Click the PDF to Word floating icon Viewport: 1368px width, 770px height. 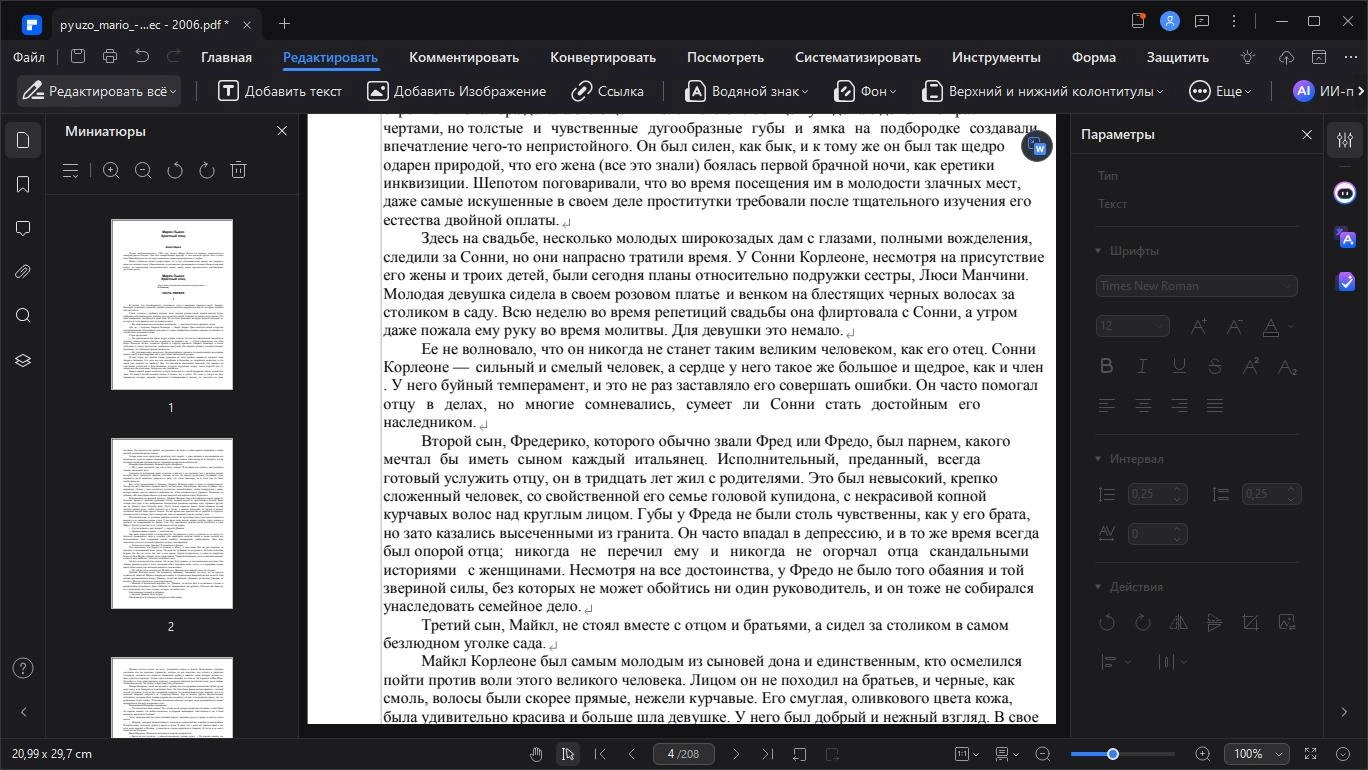click(x=1037, y=147)
